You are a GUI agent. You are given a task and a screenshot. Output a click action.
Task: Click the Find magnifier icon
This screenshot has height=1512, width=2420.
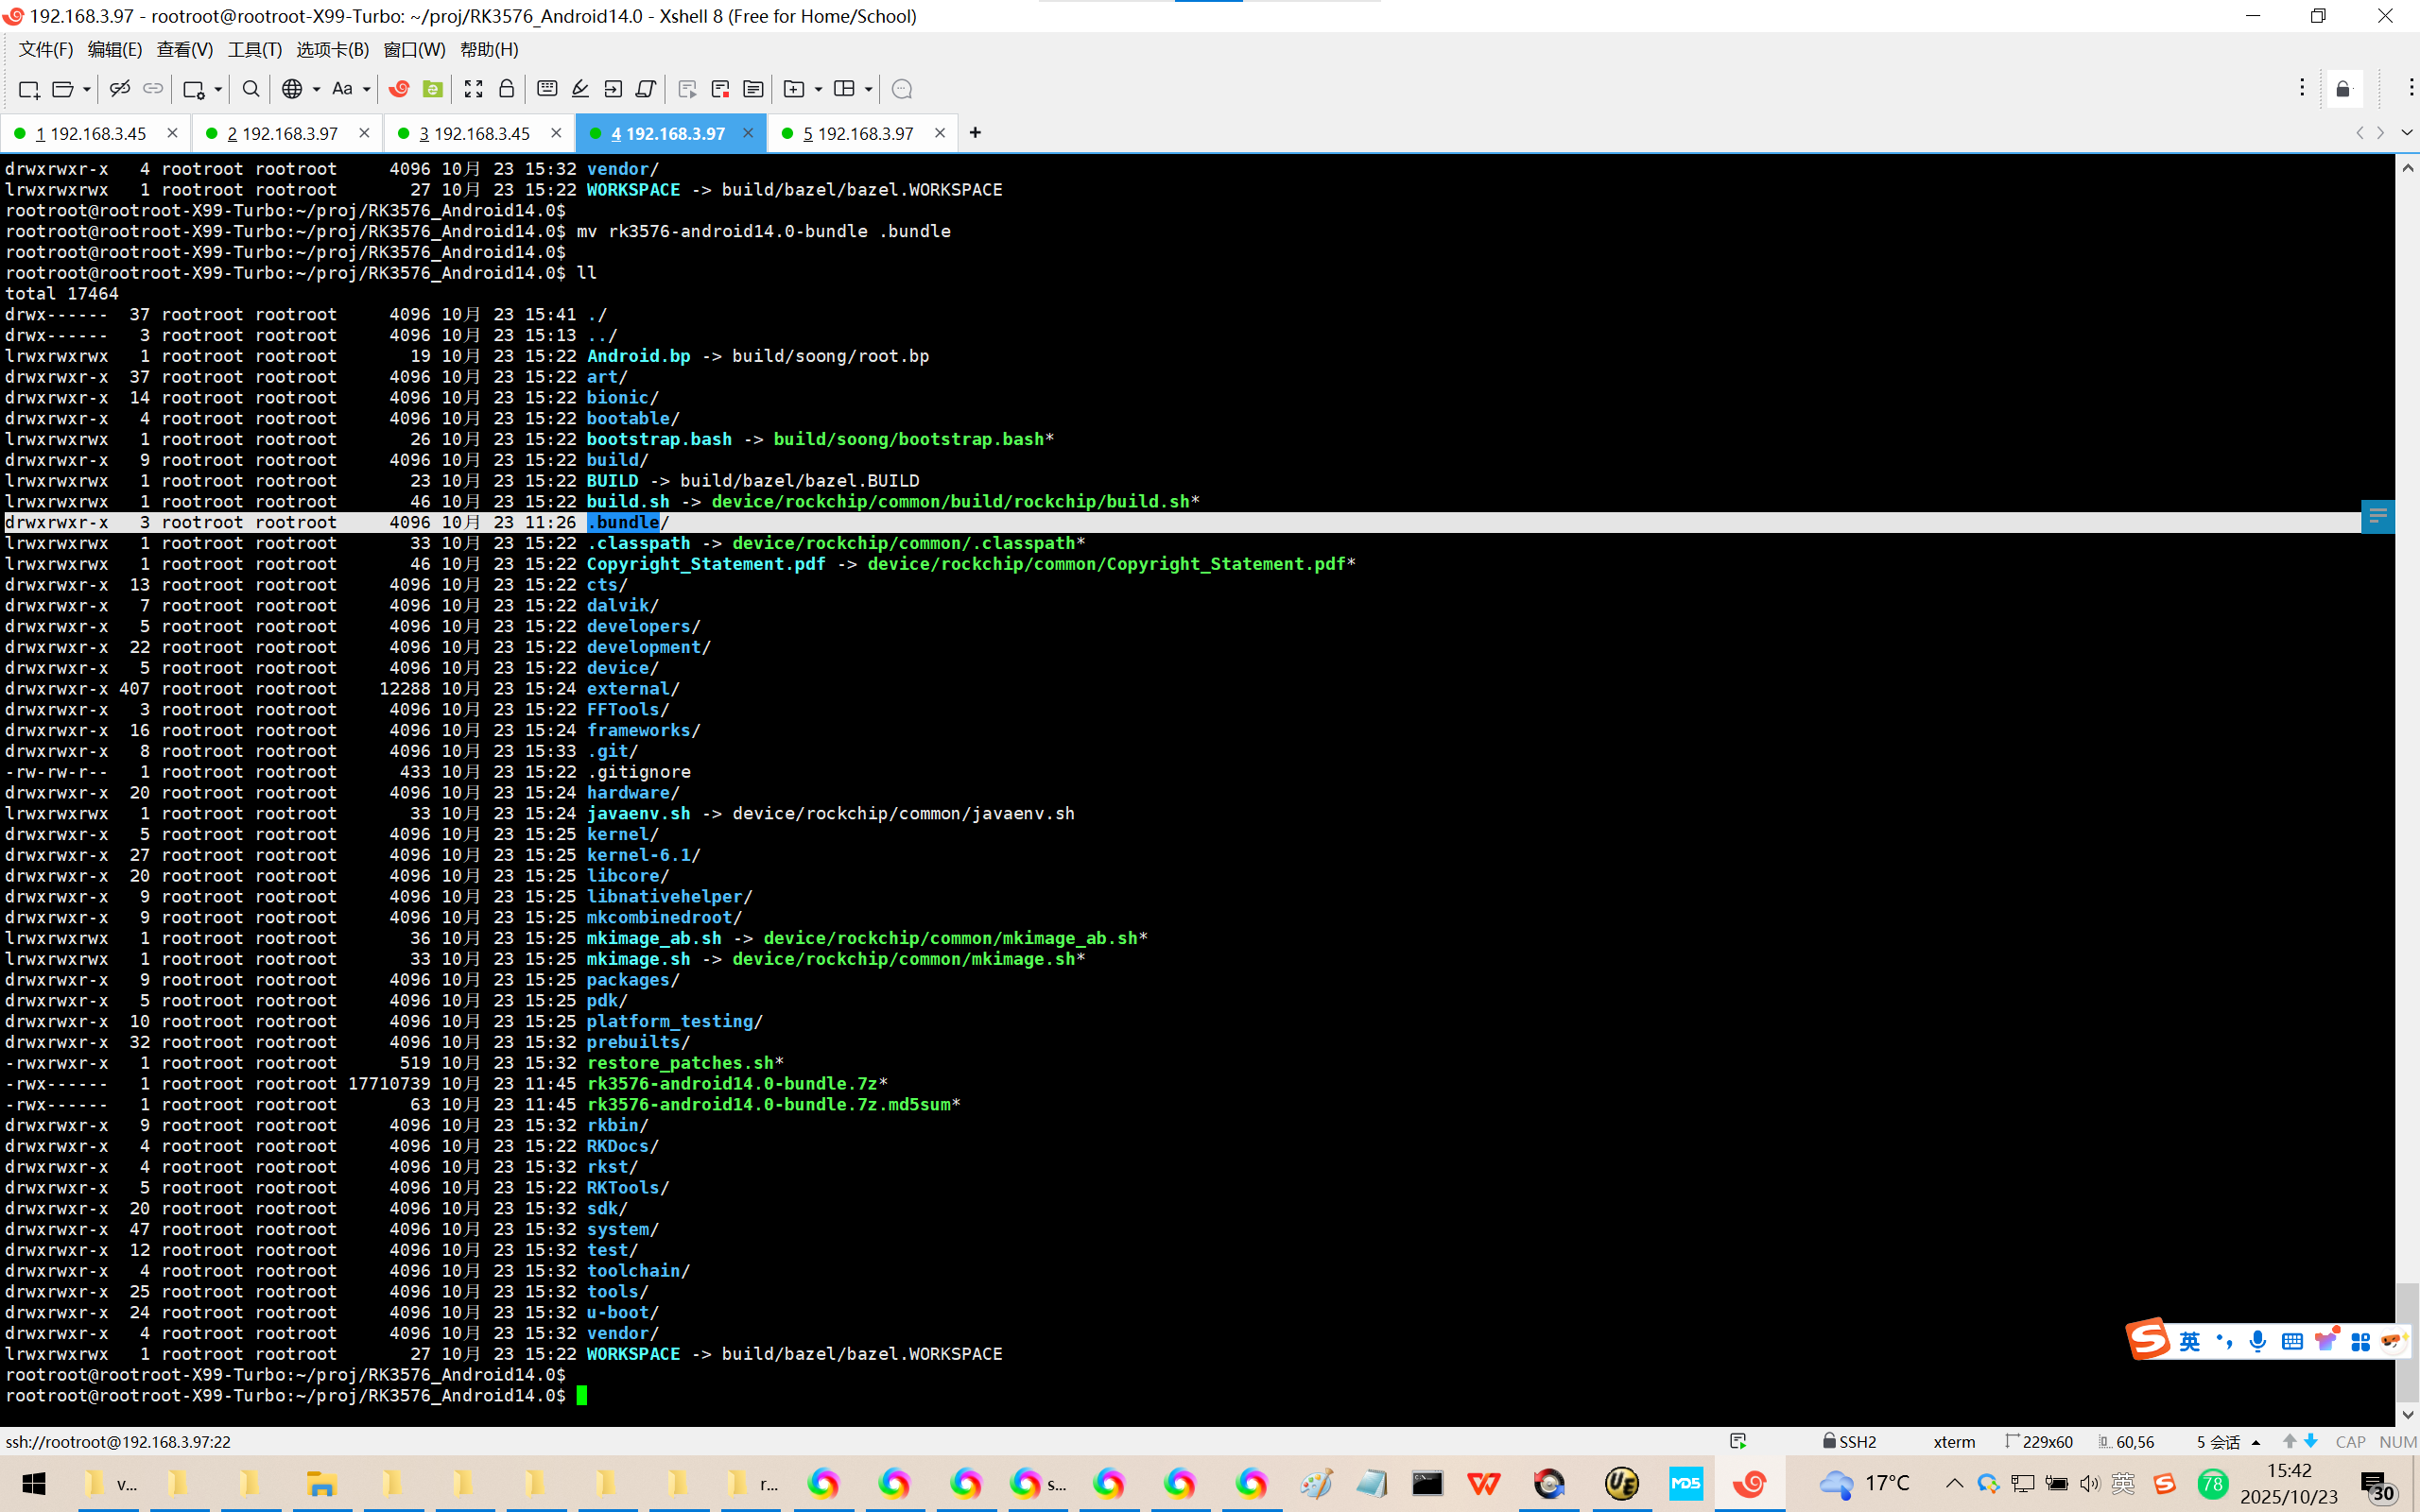[x=251, y=89]
